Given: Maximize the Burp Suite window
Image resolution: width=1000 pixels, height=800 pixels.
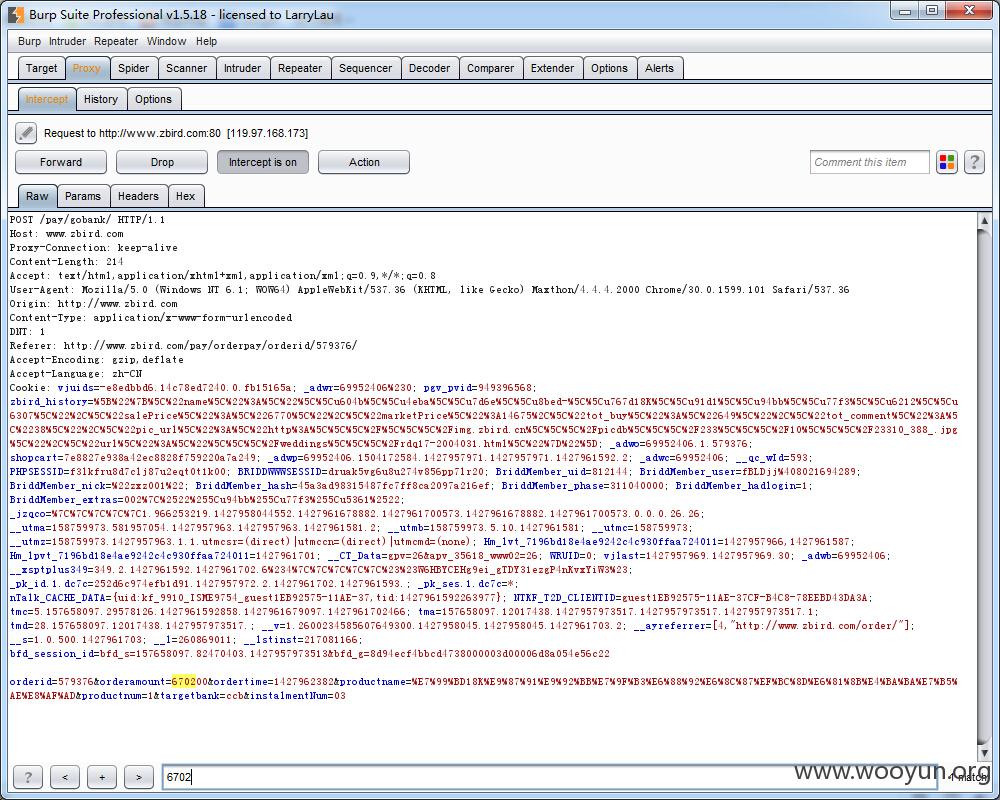Looking at the screenshot, I should pos(932,10).
